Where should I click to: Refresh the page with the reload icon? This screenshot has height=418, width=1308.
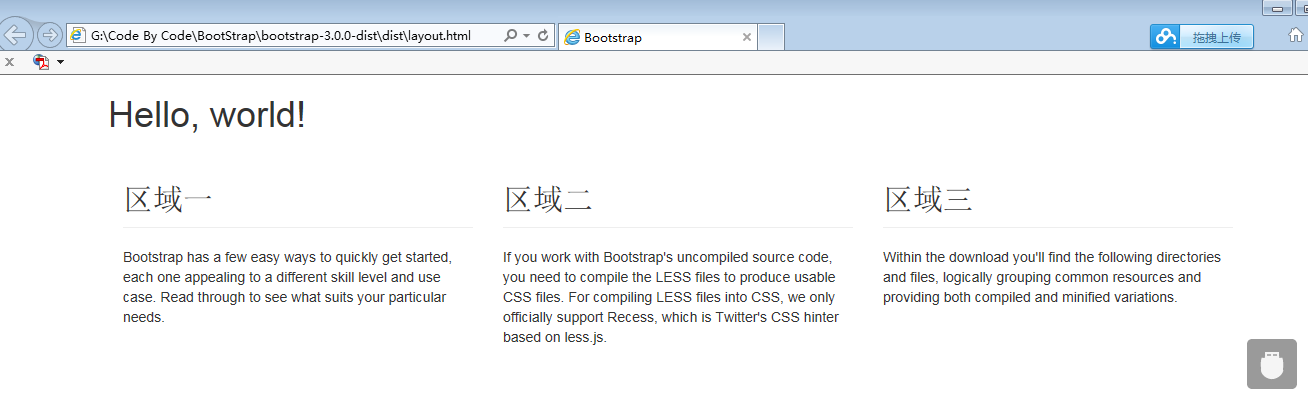pos(543,36)
